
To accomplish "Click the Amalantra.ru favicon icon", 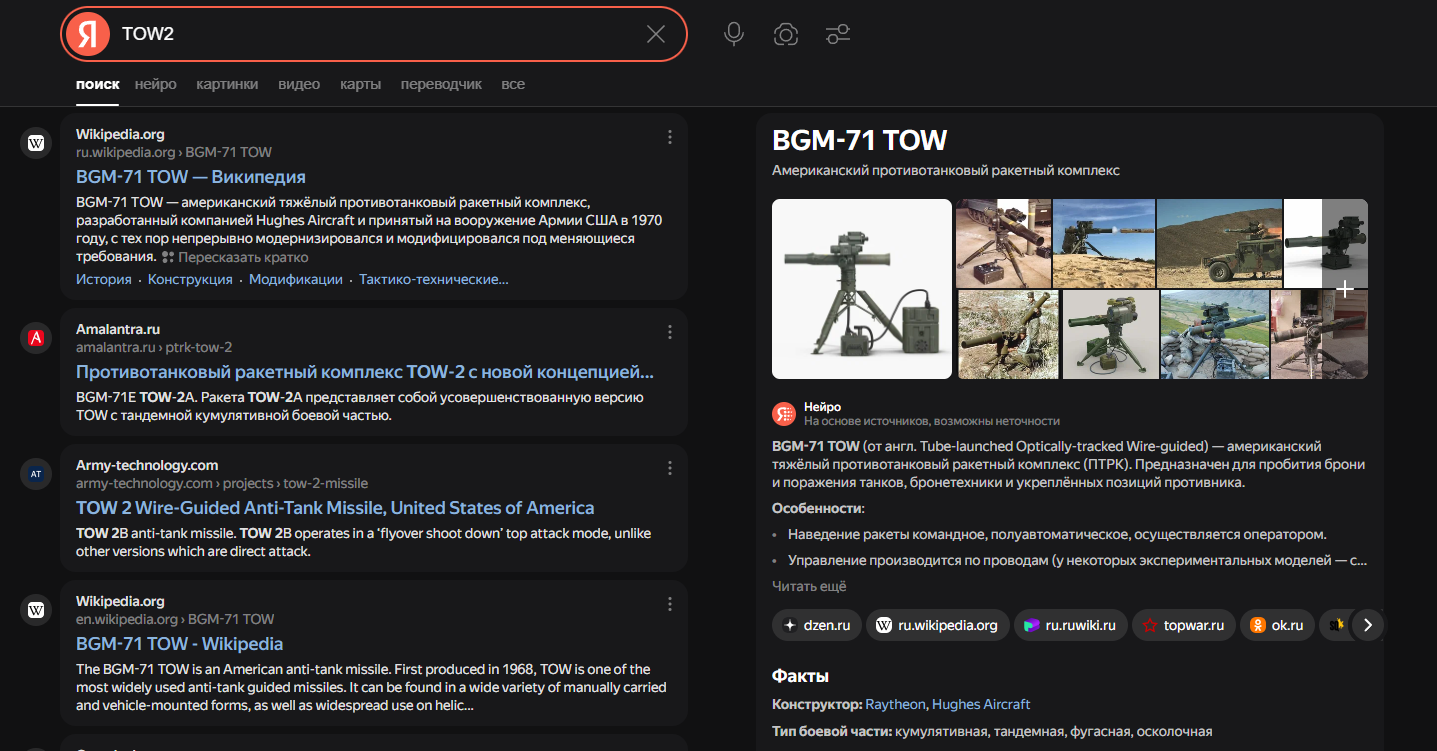I will (x=36, y=338).
